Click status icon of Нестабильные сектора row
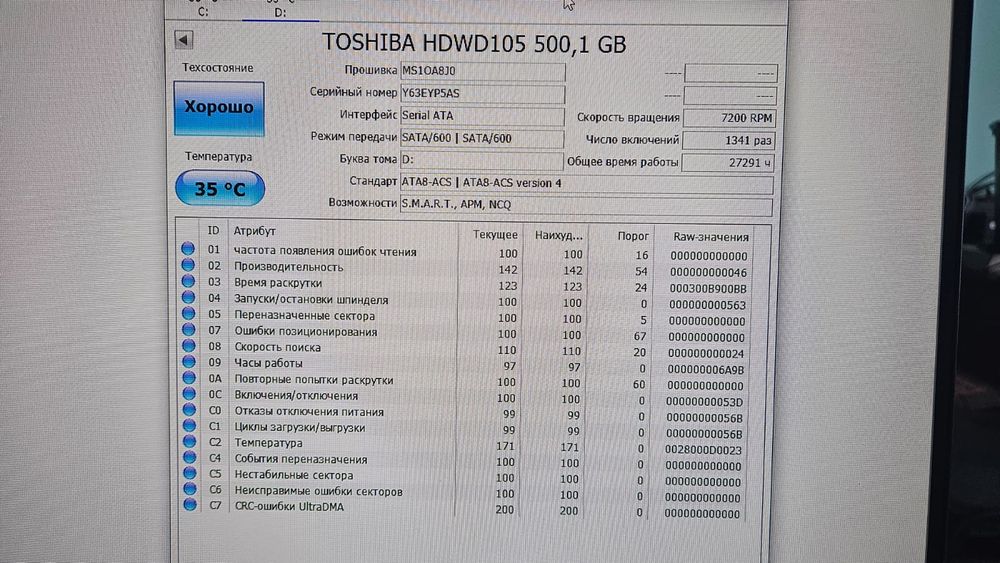Screen dimensions: 1000x563 tap(189, 472)
